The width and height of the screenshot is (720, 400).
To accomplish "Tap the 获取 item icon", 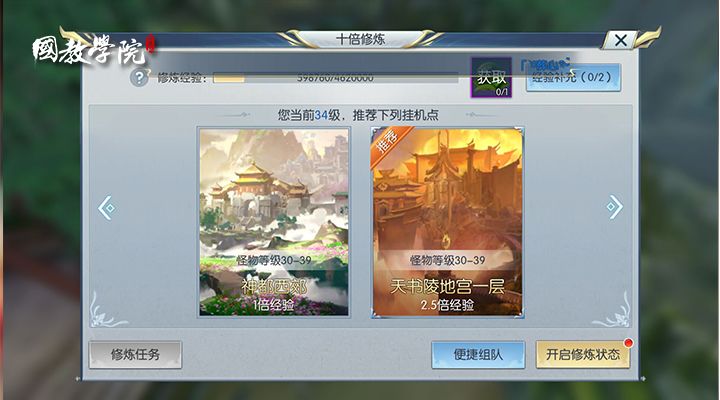I will 491,78.
